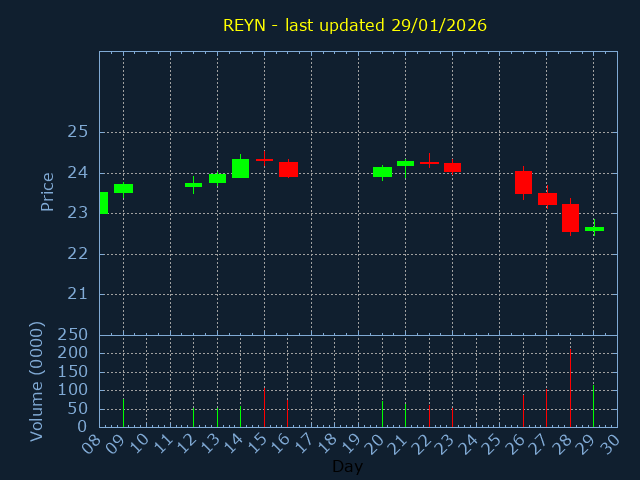
Task: Click the green candlestick for day 20
Action: coord(382,172)
